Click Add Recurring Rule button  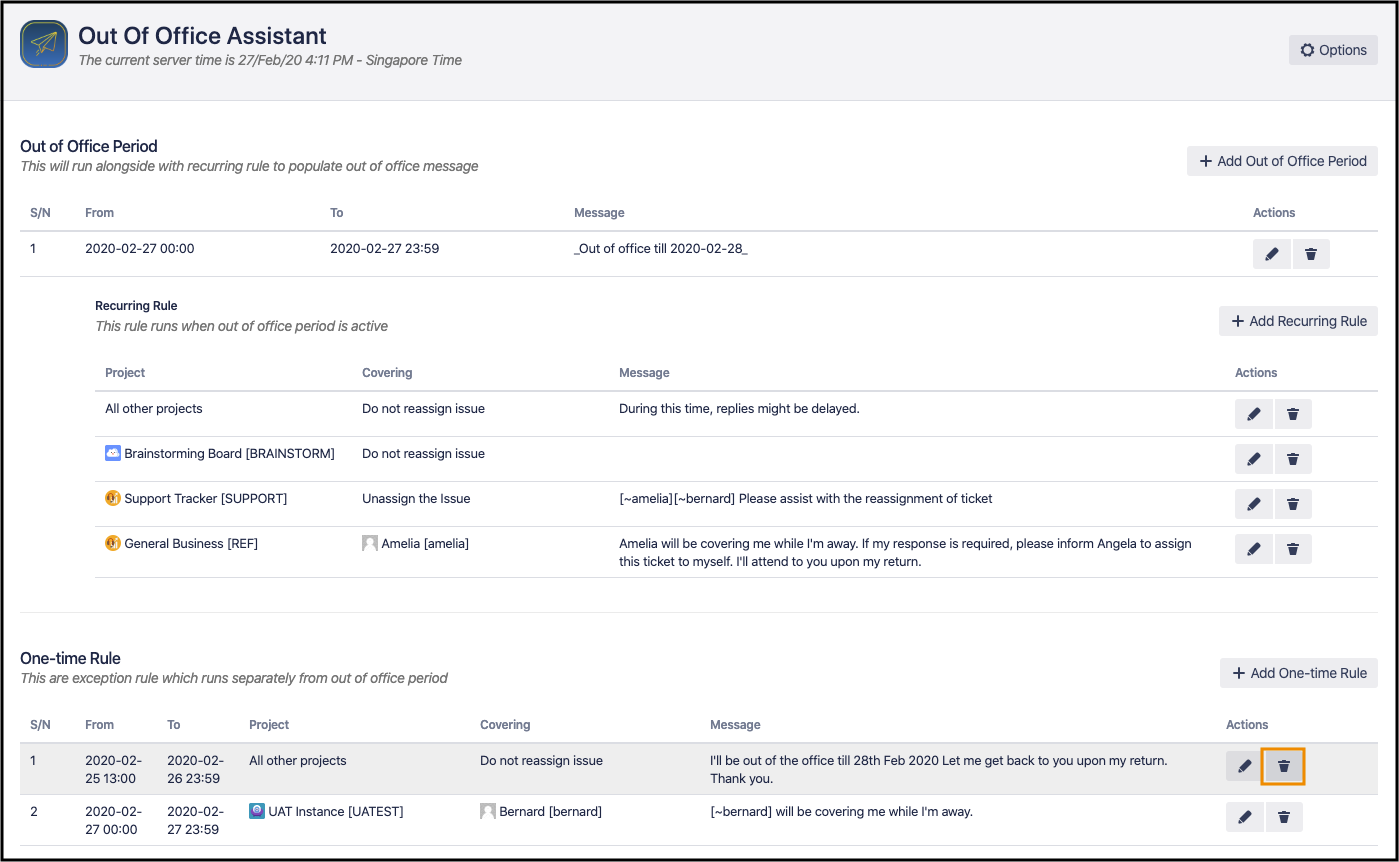[1298, 321]
